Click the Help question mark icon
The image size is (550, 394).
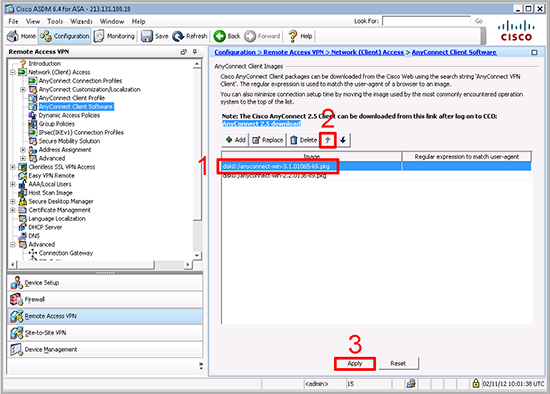[x=293, y=36]
